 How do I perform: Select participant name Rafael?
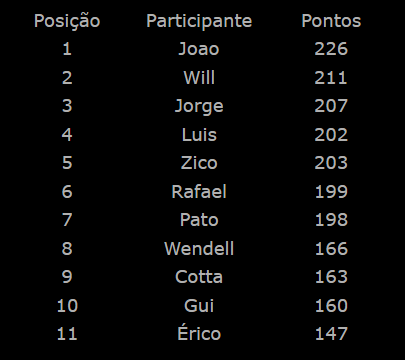(x=199, y=192)
